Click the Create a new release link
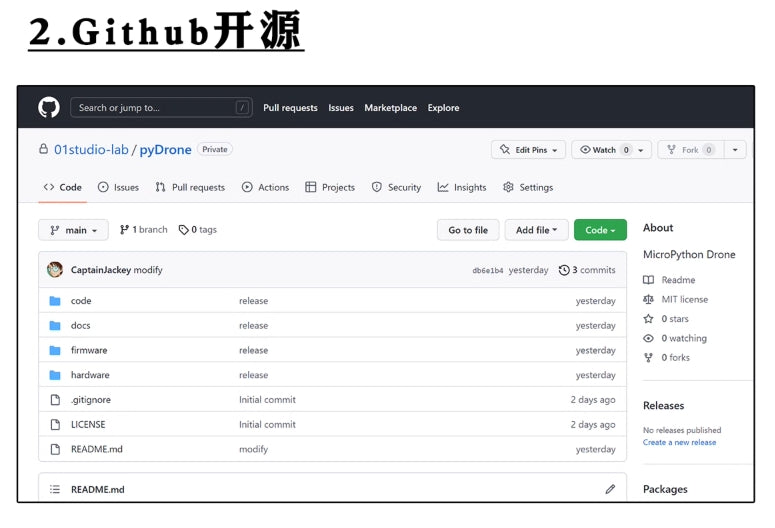775x528 pixels. tap(679, 442)
